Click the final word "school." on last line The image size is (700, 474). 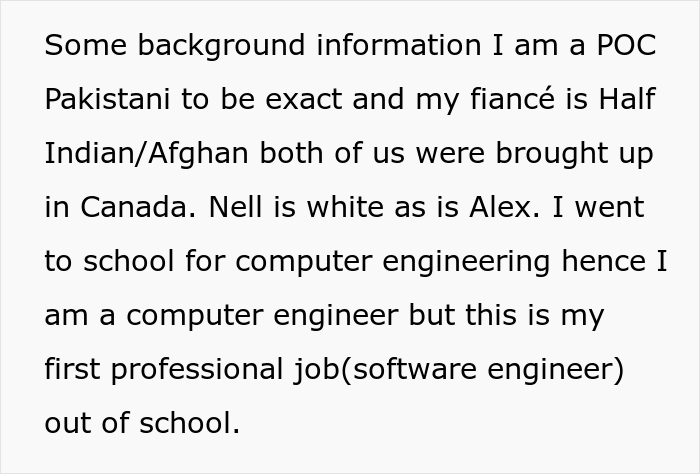click(190, 423)
